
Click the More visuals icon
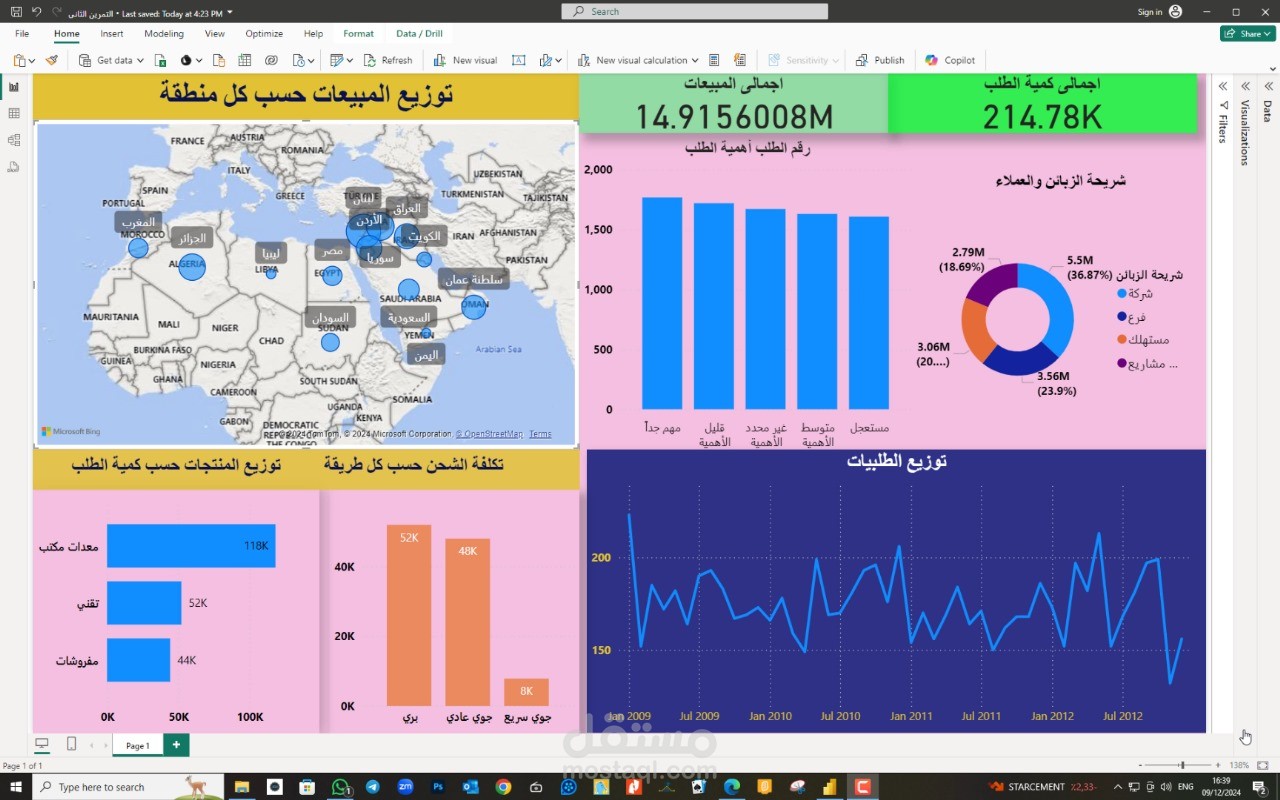546,60
